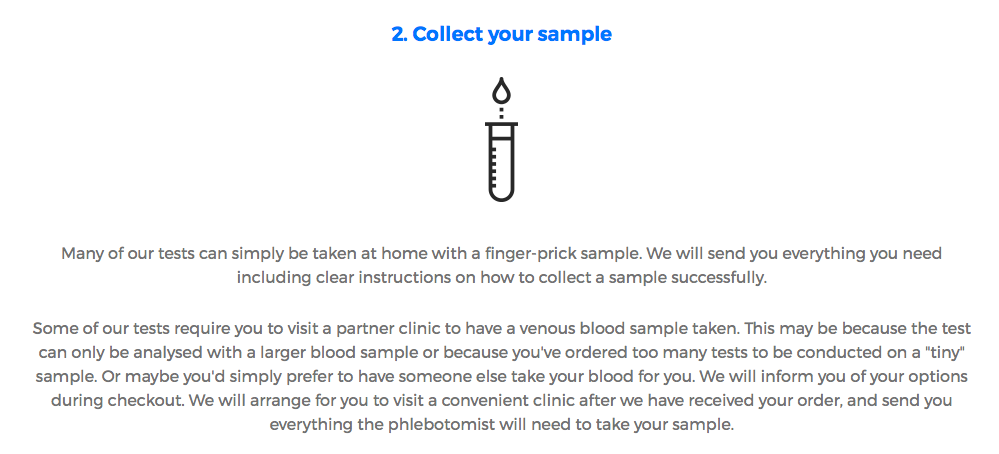Click the droplet above the test tube
The height and width of the screenshot is (454, 999).
(x=501, y=91)
